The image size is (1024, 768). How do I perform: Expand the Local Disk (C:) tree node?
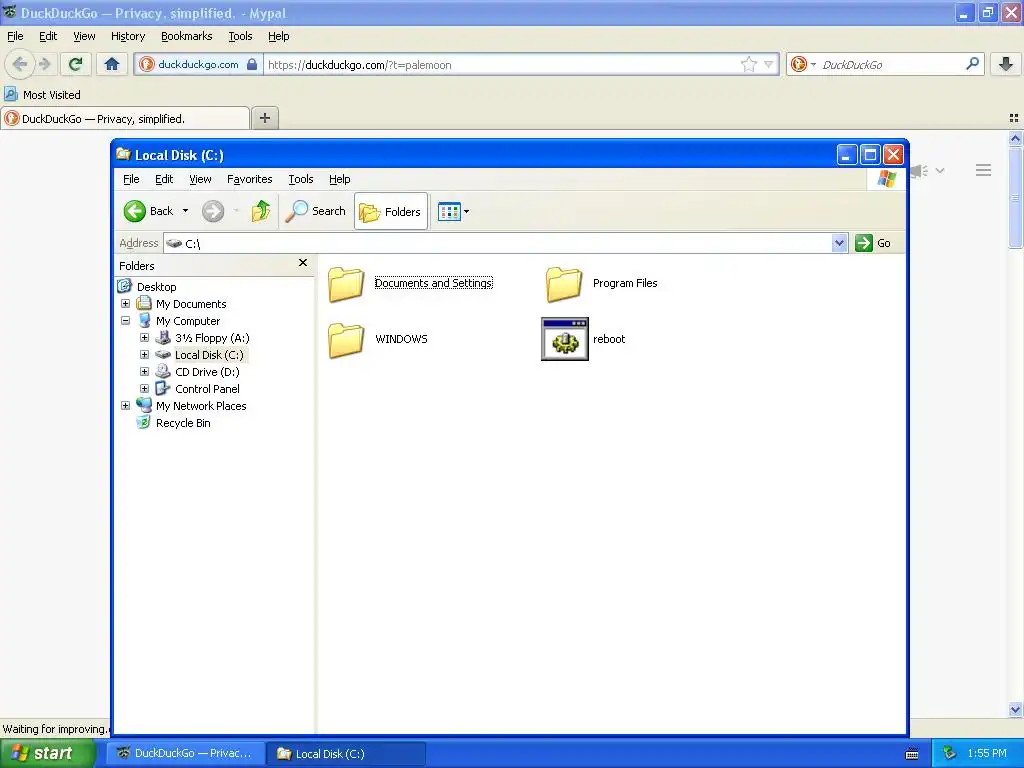point(144,355)
